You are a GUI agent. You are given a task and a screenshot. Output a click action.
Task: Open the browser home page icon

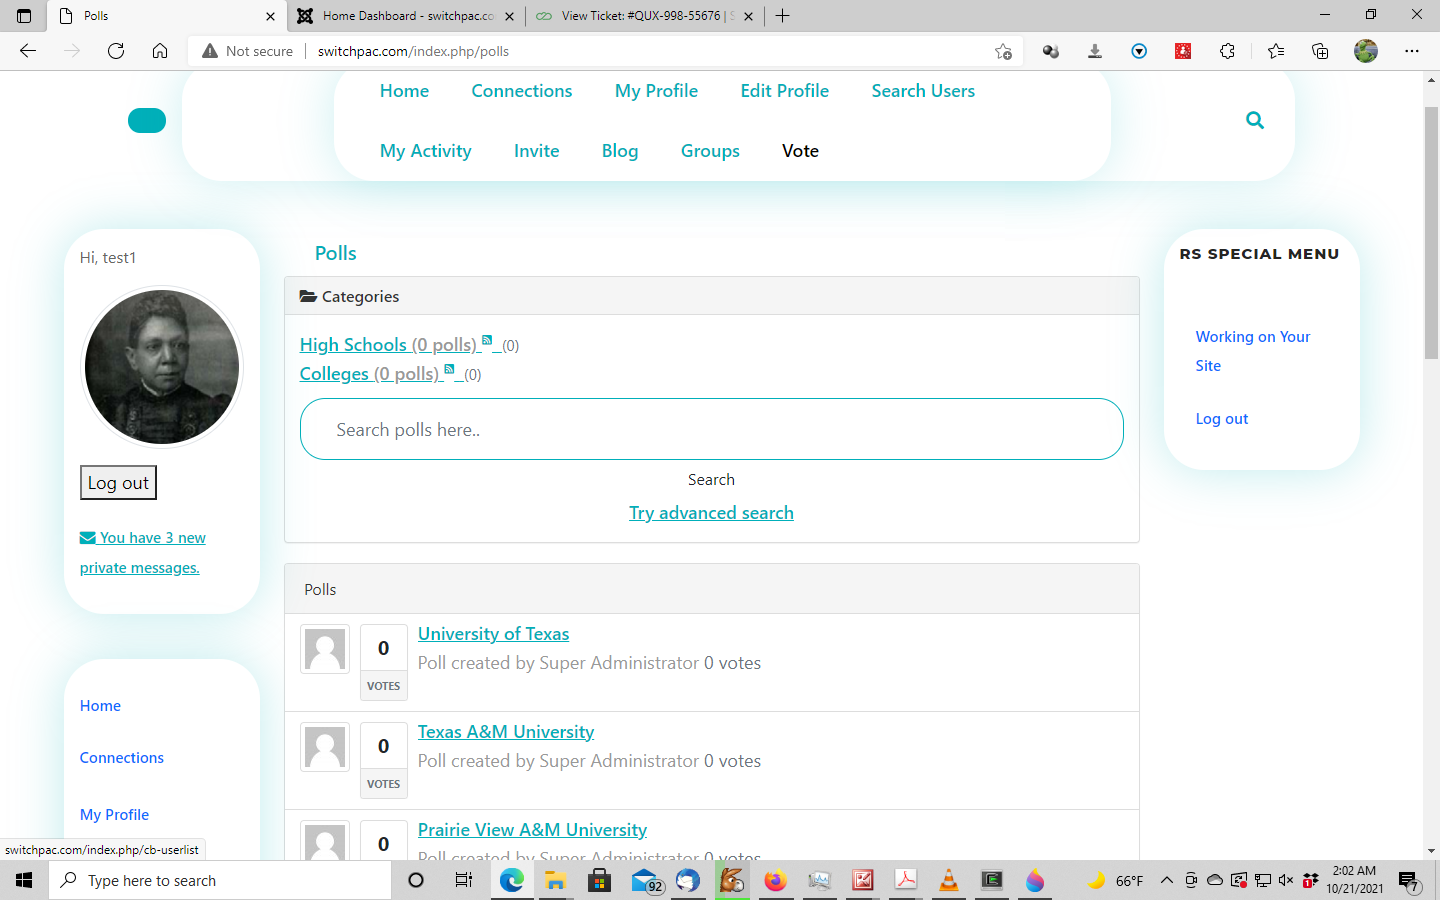pyautogui.click(x=160, y=51)
